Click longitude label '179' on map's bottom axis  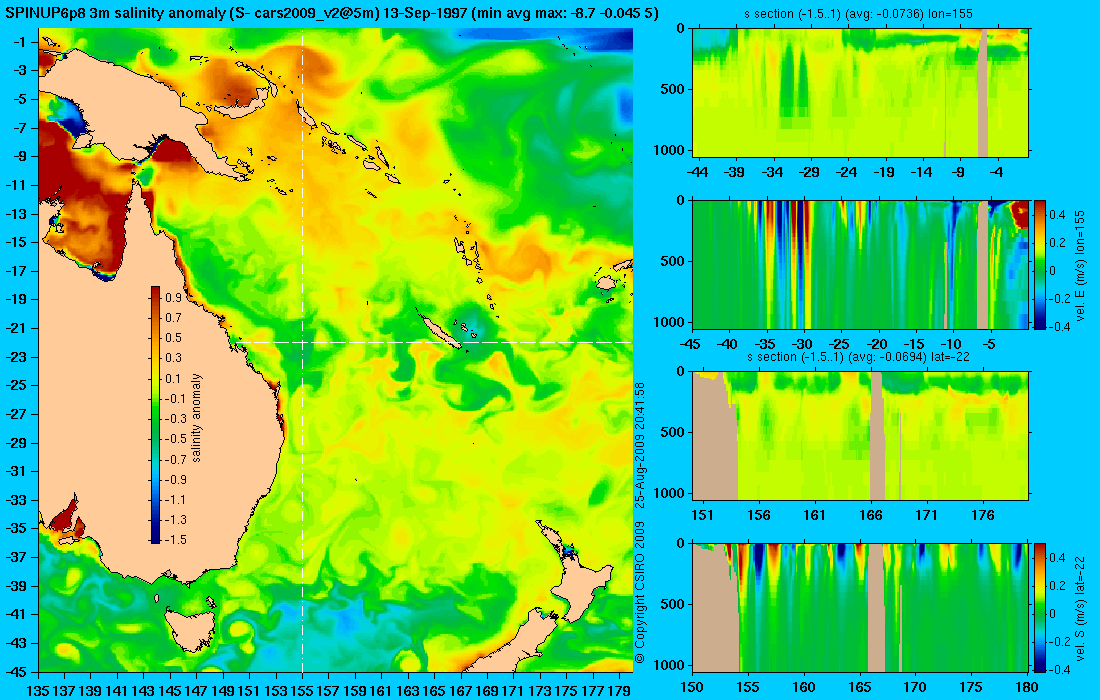point(618,691)
